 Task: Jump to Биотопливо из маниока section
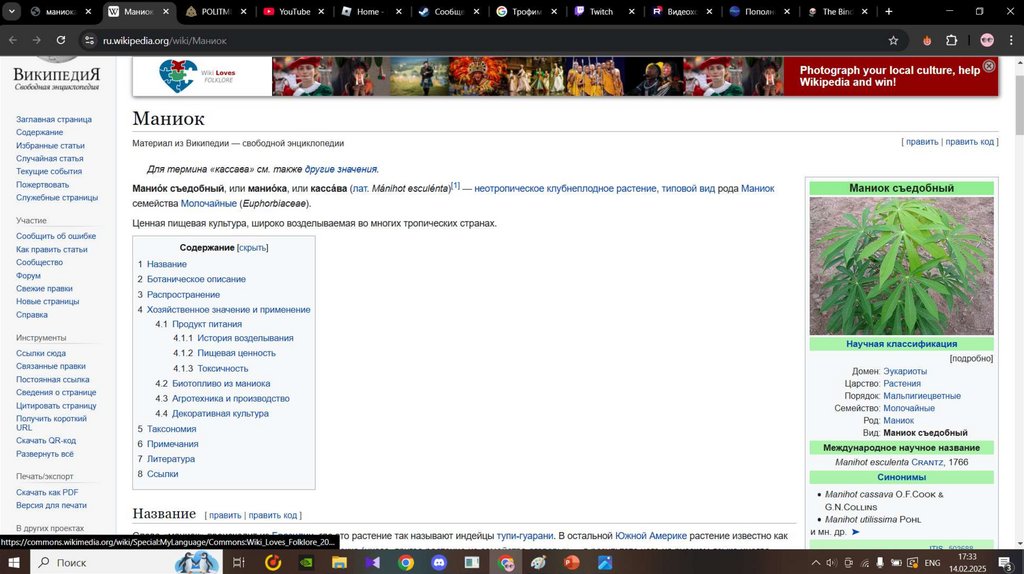click(221, 383)
